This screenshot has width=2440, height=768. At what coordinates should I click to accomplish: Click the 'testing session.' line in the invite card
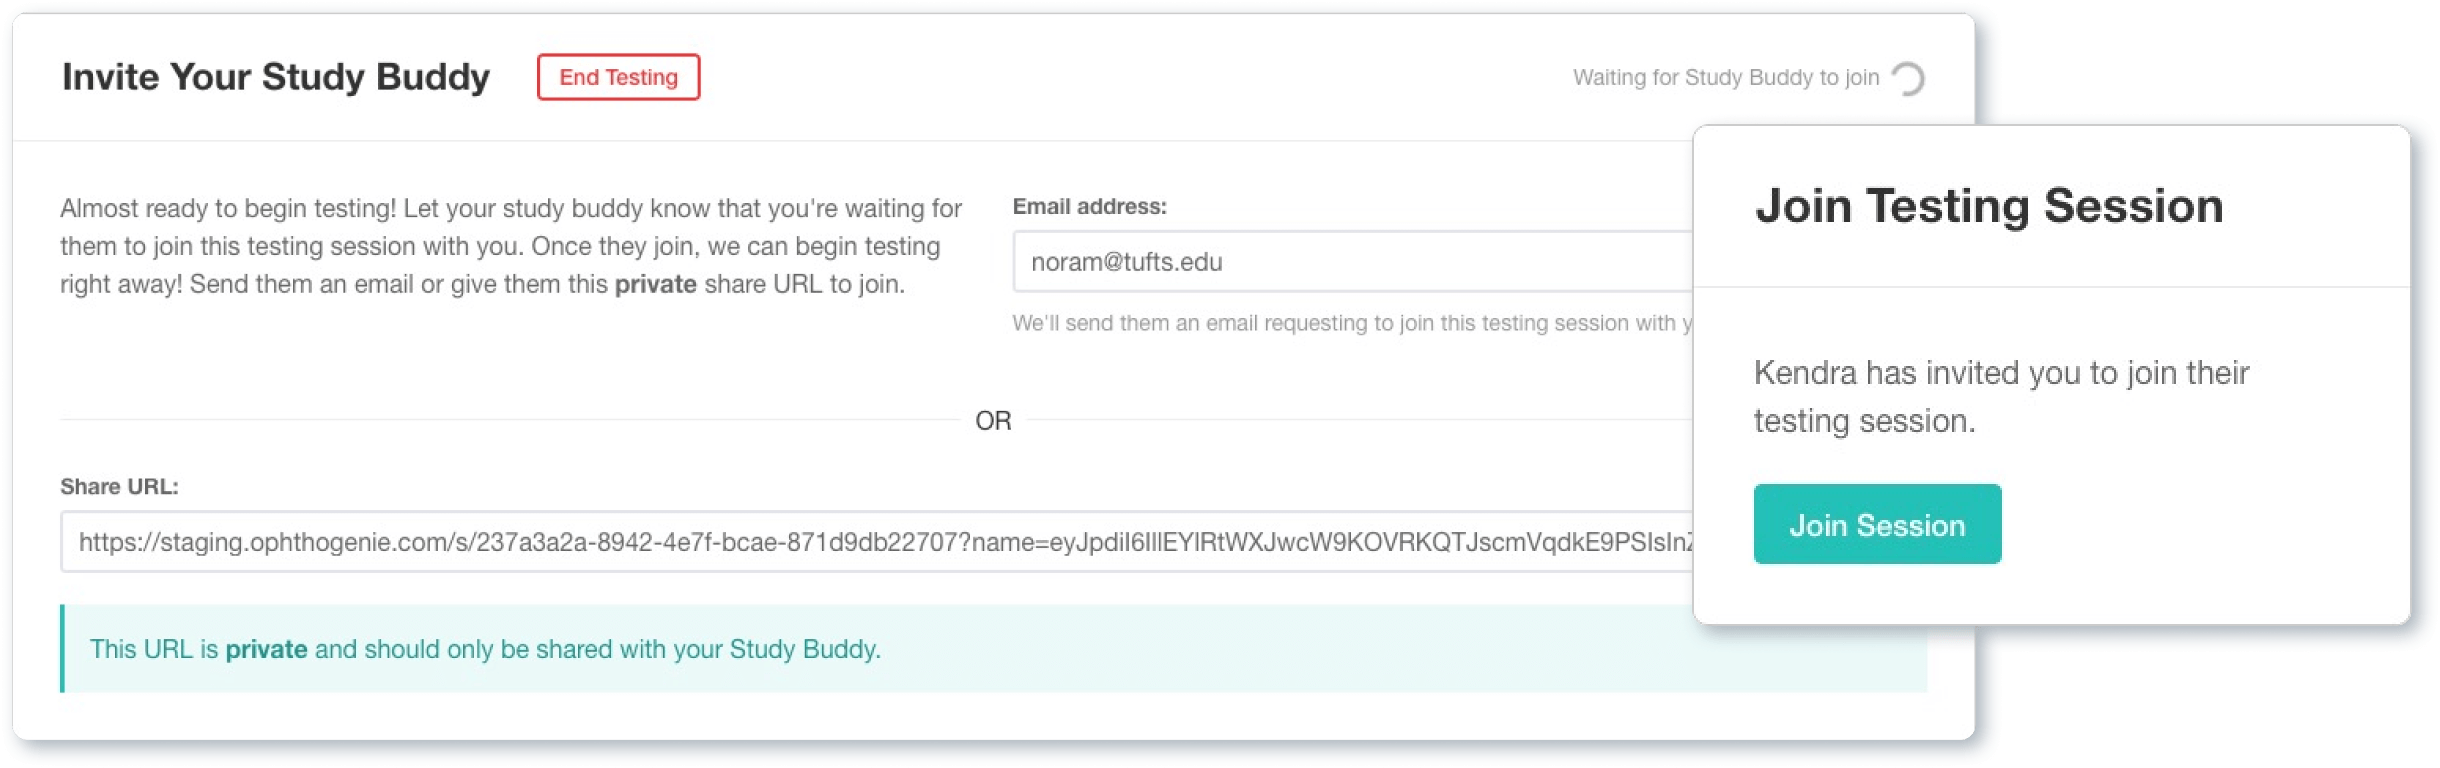(1864, 421)
